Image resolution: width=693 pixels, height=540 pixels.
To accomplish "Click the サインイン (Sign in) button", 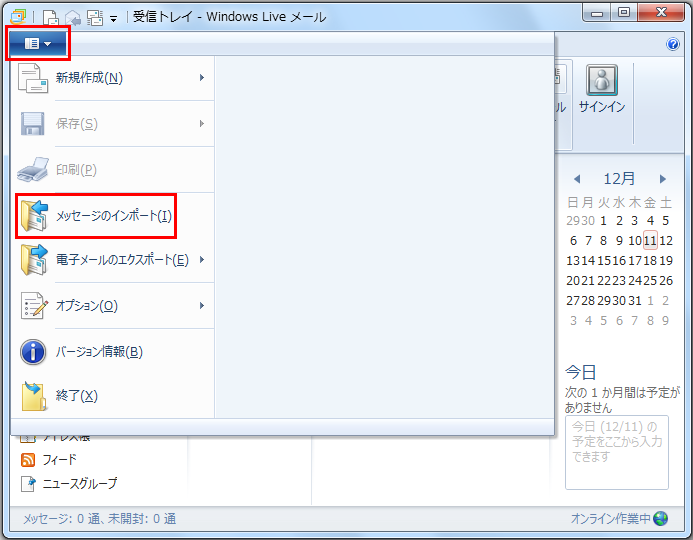I will [x=602, y=91].
